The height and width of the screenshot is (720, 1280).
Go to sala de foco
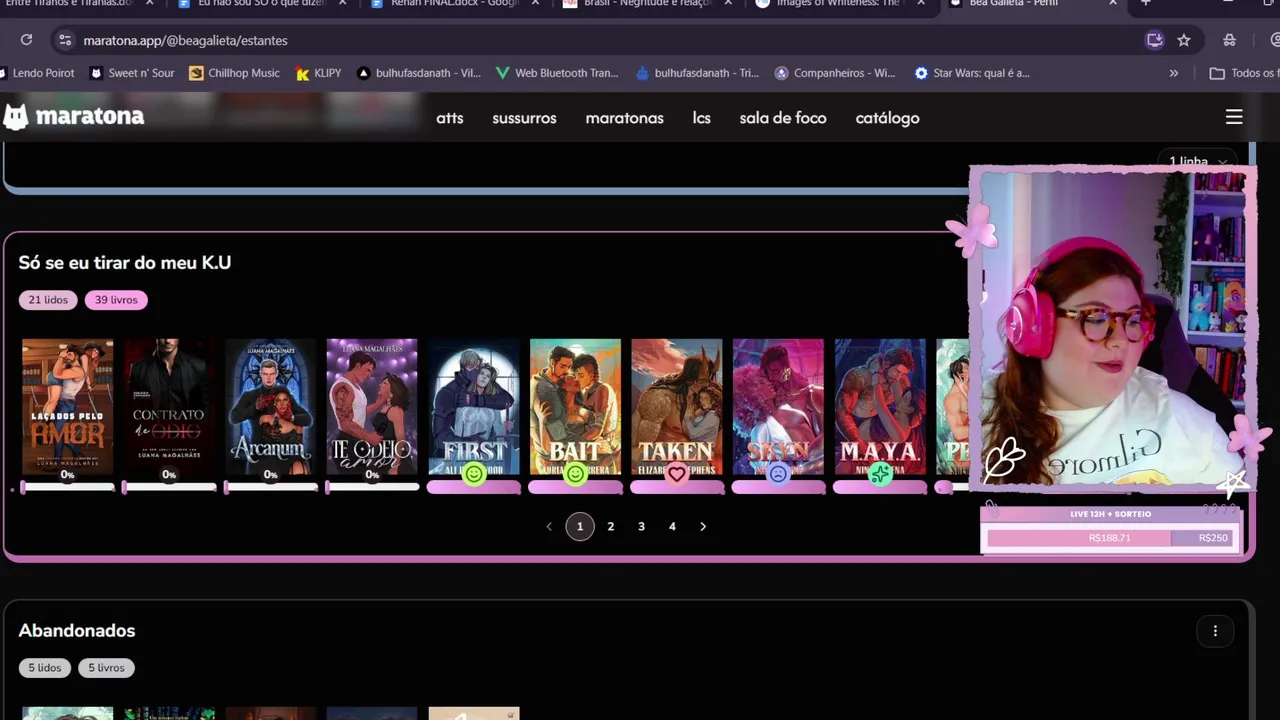click(783, 118)
